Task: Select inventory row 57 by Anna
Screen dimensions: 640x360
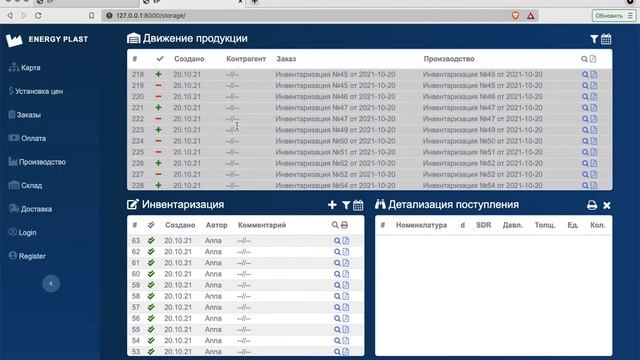Action: 245,307
